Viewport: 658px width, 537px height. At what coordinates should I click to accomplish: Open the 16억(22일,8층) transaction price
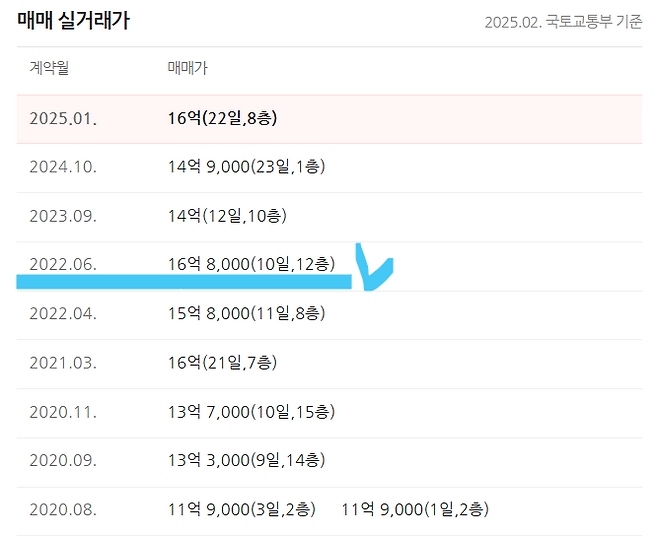click(x=222, y=119)
